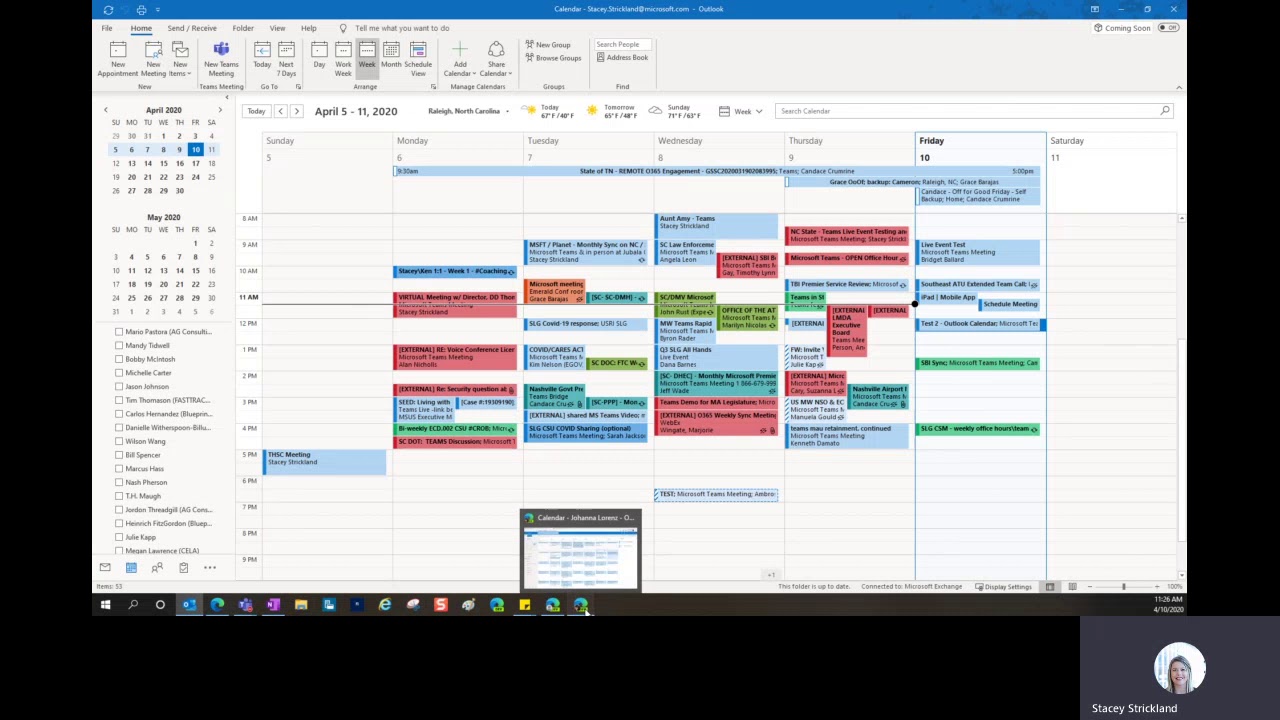Open the navigation bar more options (ellipsis)
This screenshot has height=720, width=1280.
pyautogui.click(x=210, y=568)
